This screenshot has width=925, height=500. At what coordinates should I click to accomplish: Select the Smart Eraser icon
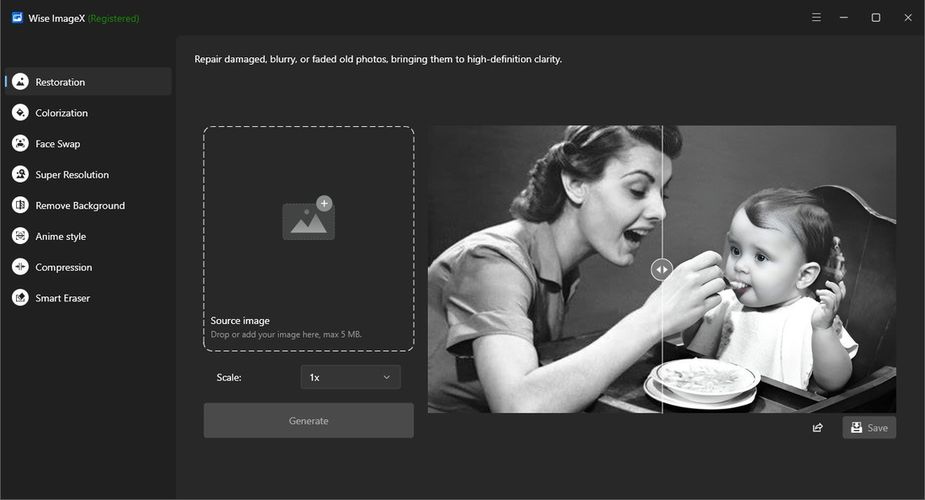pyautogui.click(x=20, y=297)
